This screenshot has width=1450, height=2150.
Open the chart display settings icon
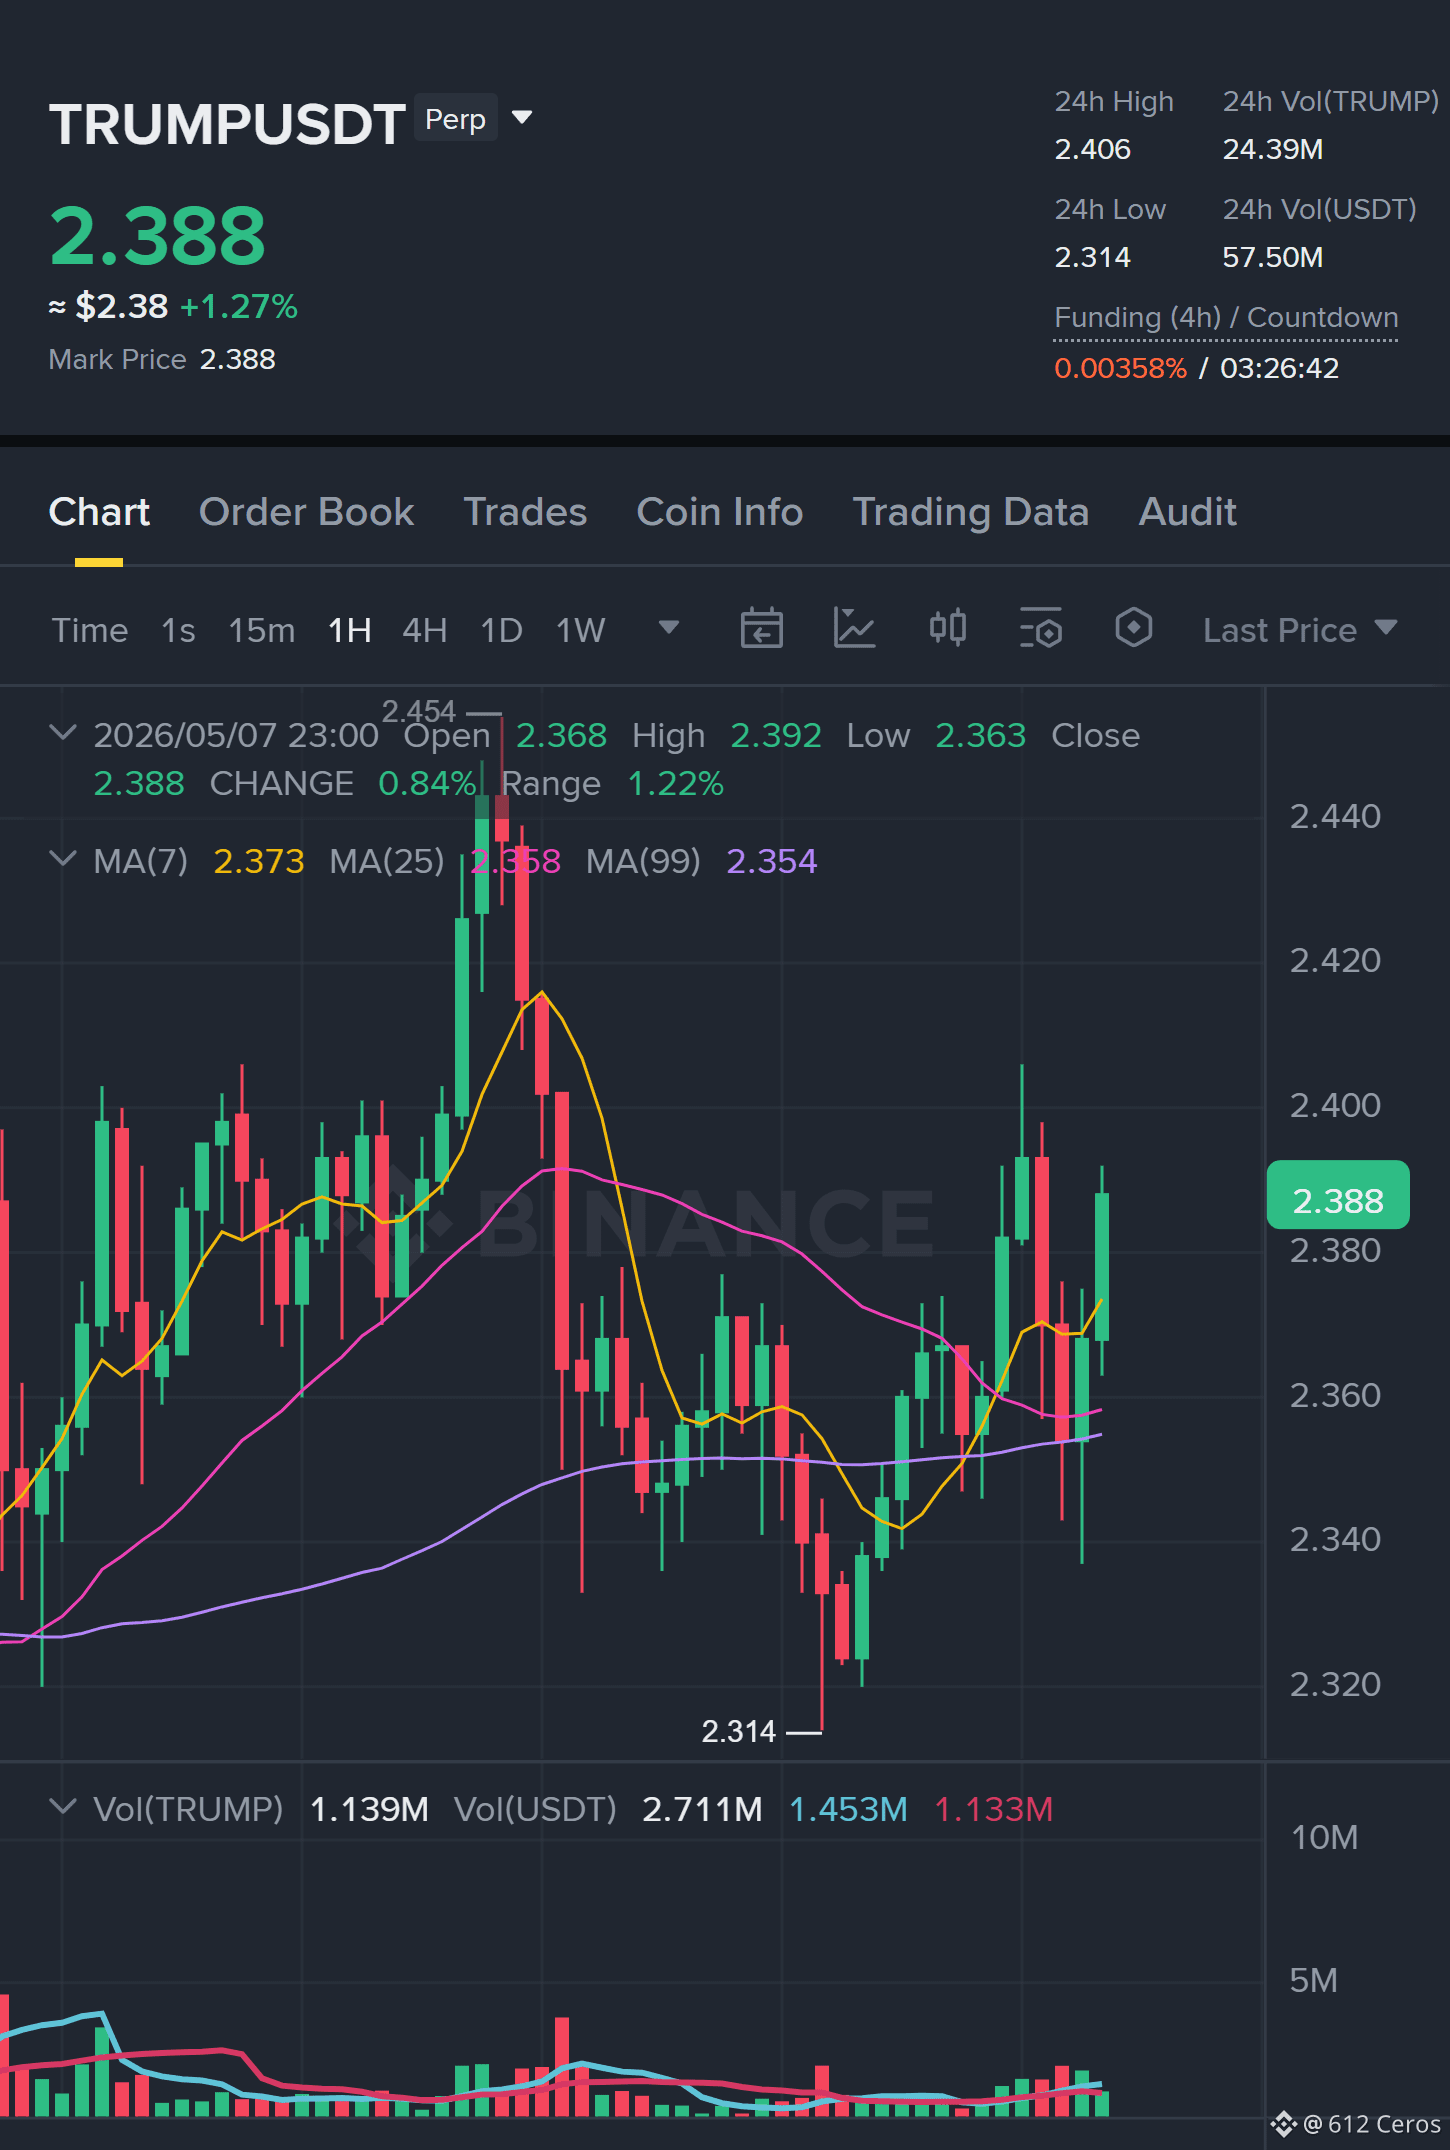(x=1041, y=629)
